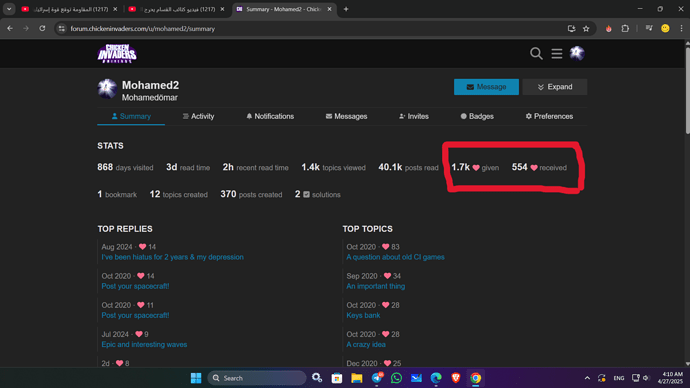Open 'Epic and interesting waves' reply
Image resolution: width=690 pixels, height=388 pixels.
click(144, 344)
